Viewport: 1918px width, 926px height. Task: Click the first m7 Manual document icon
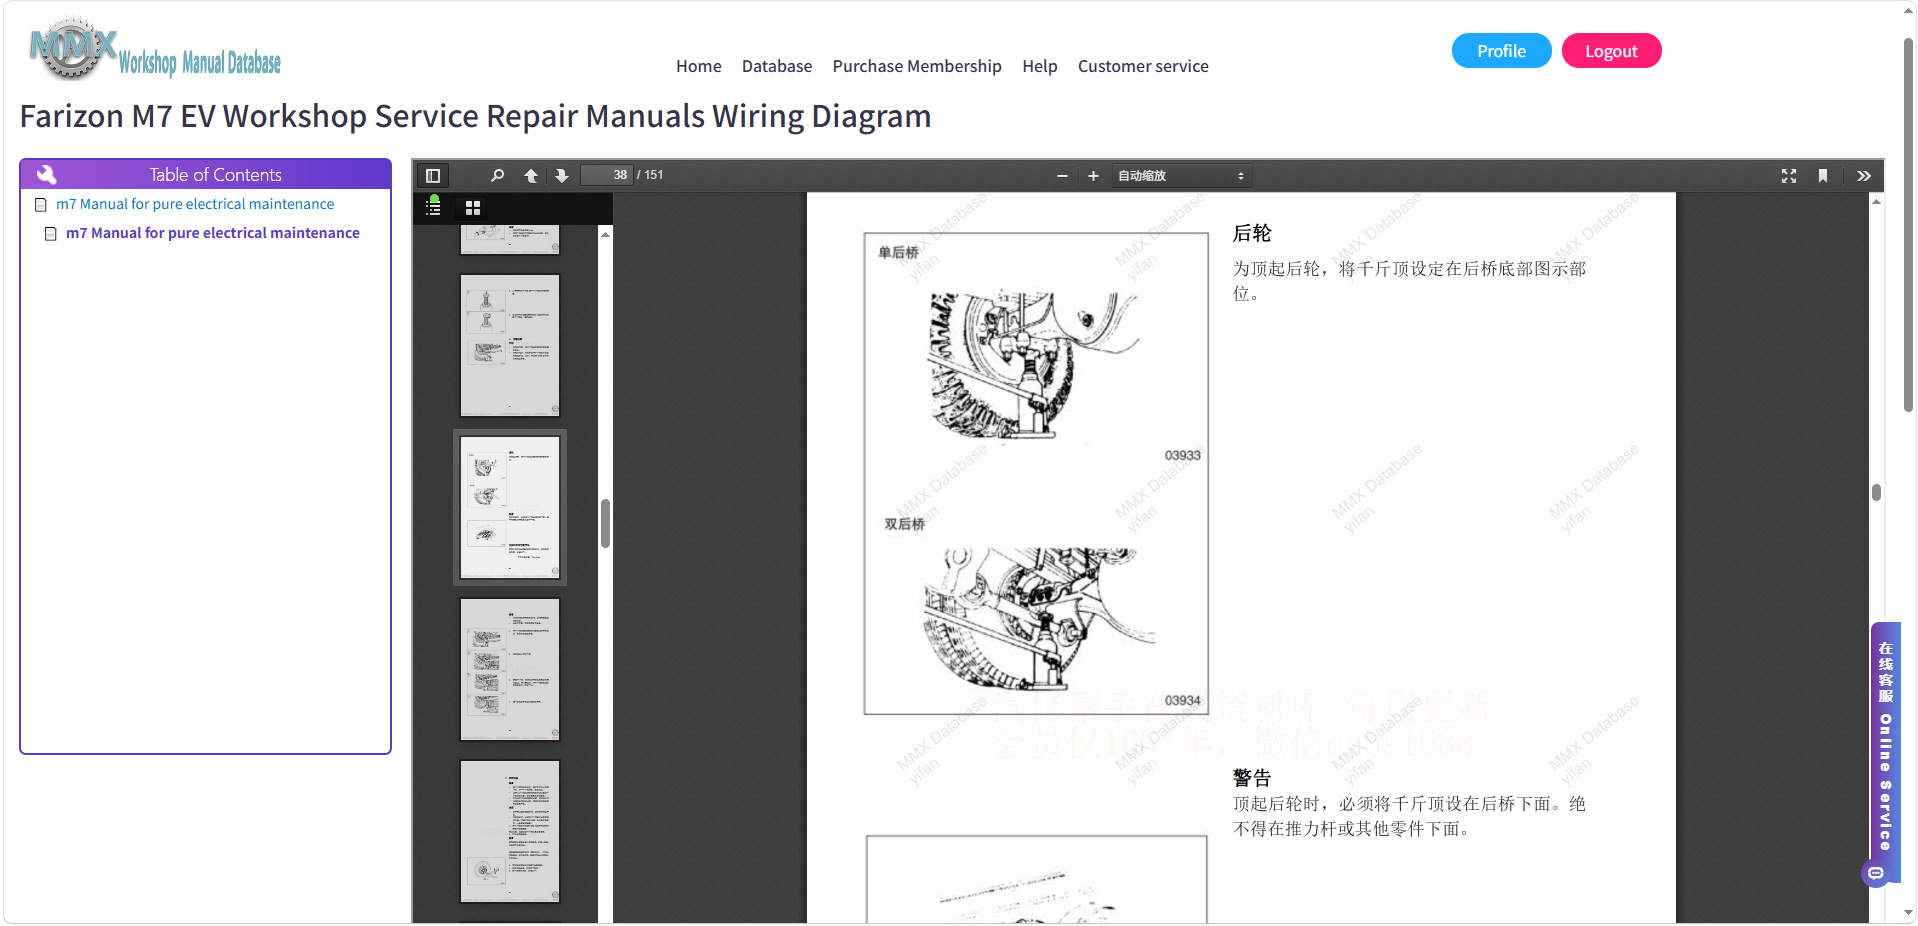(x=41, y=205)
